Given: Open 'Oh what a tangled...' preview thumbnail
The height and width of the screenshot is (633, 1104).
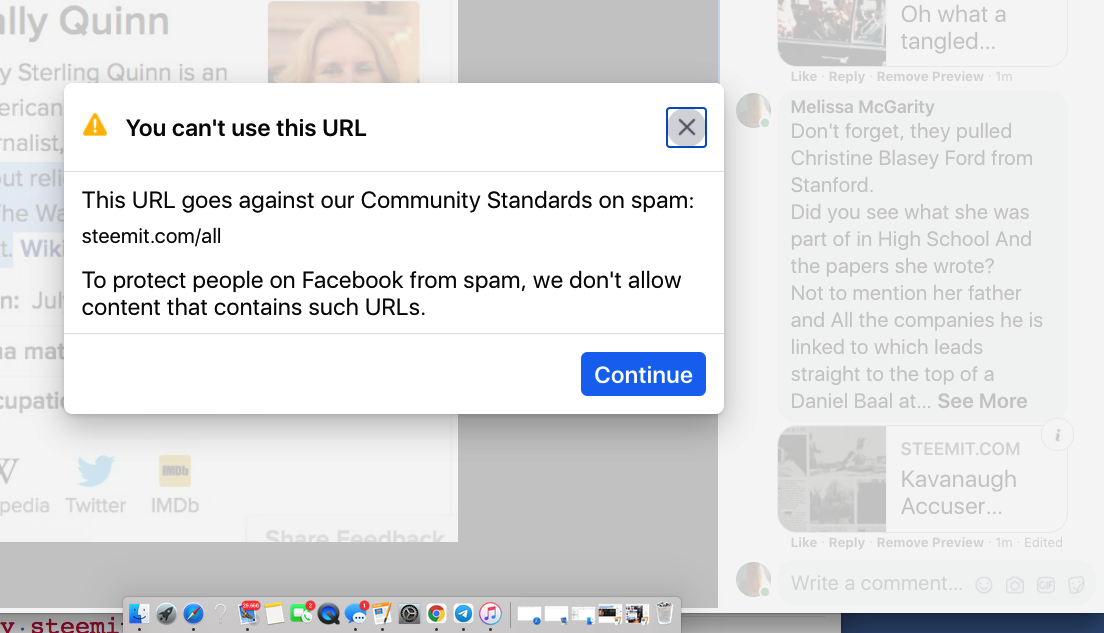Looking at the screenshot, I should [832, 32].
